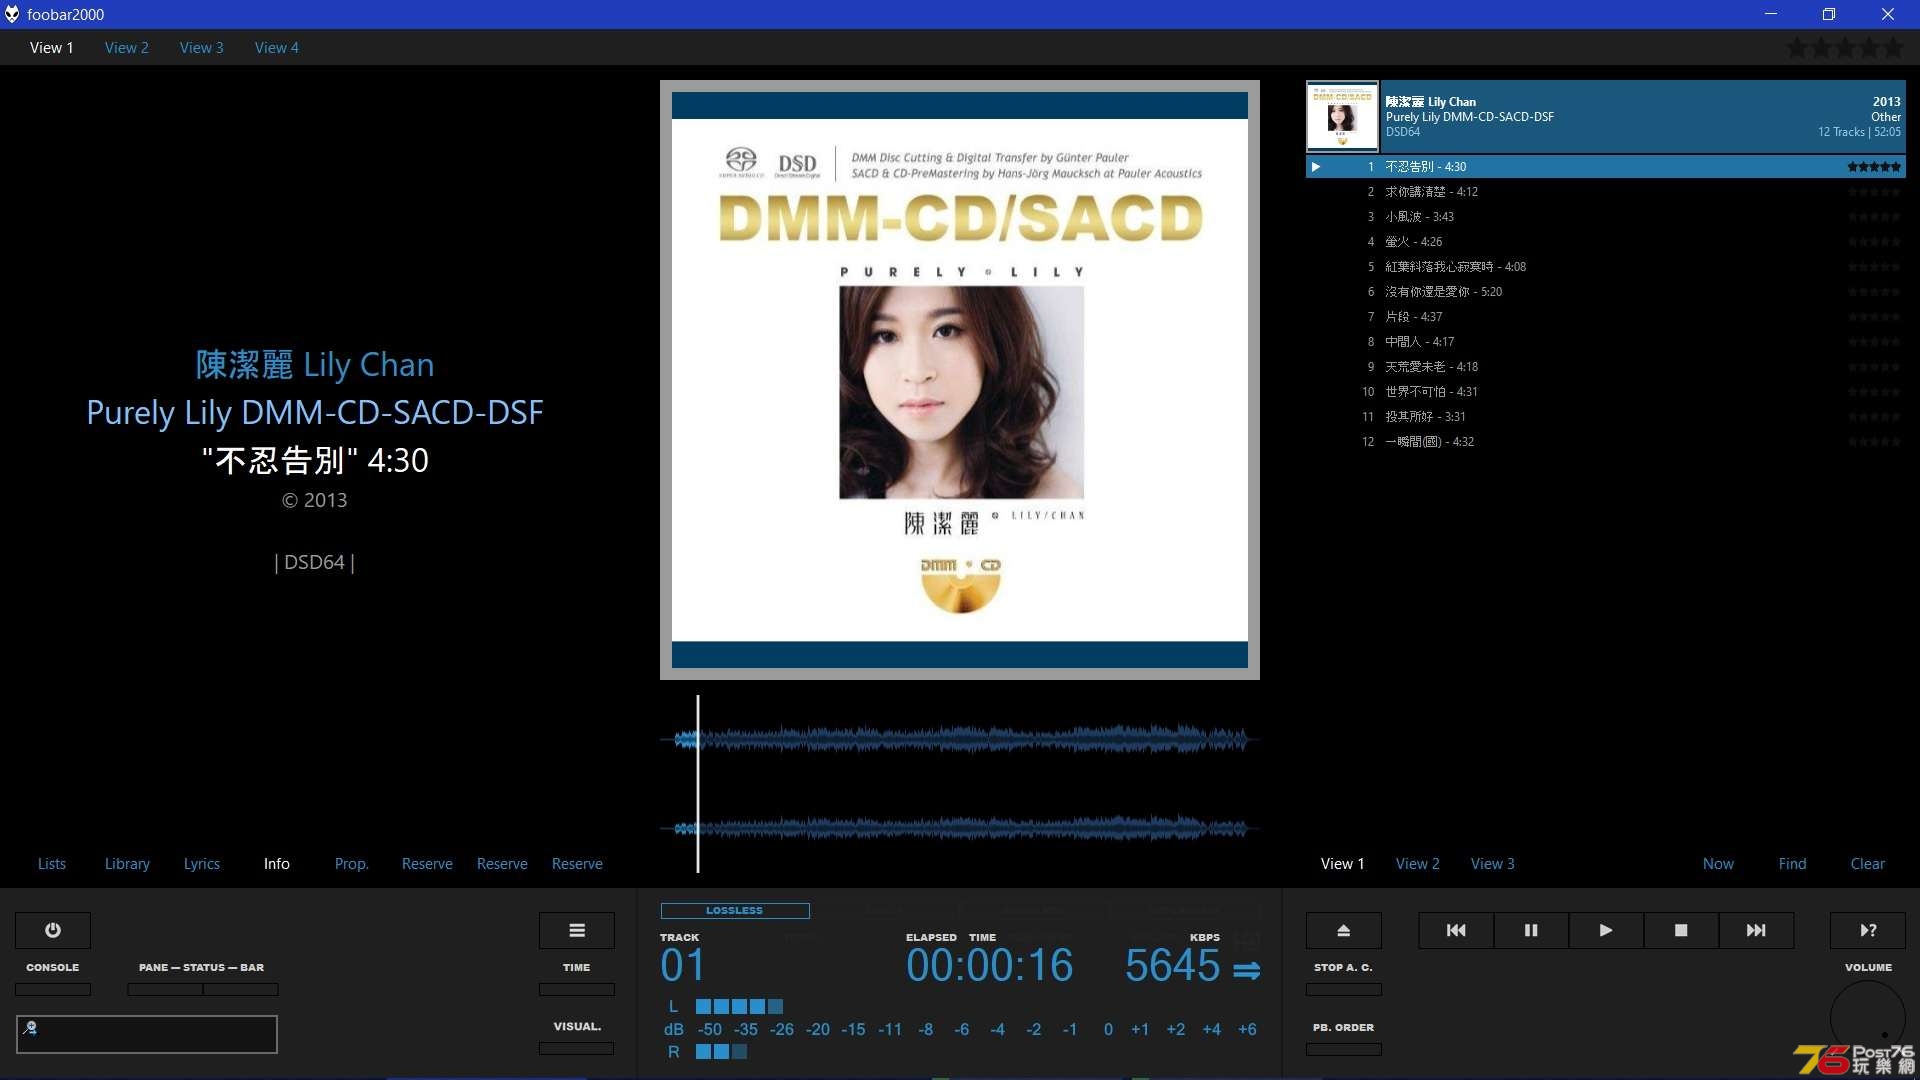Open the Prop. tab

tap(352, 864)
